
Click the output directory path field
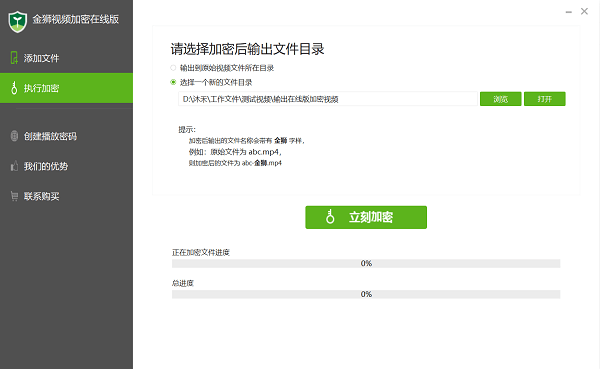328,99
